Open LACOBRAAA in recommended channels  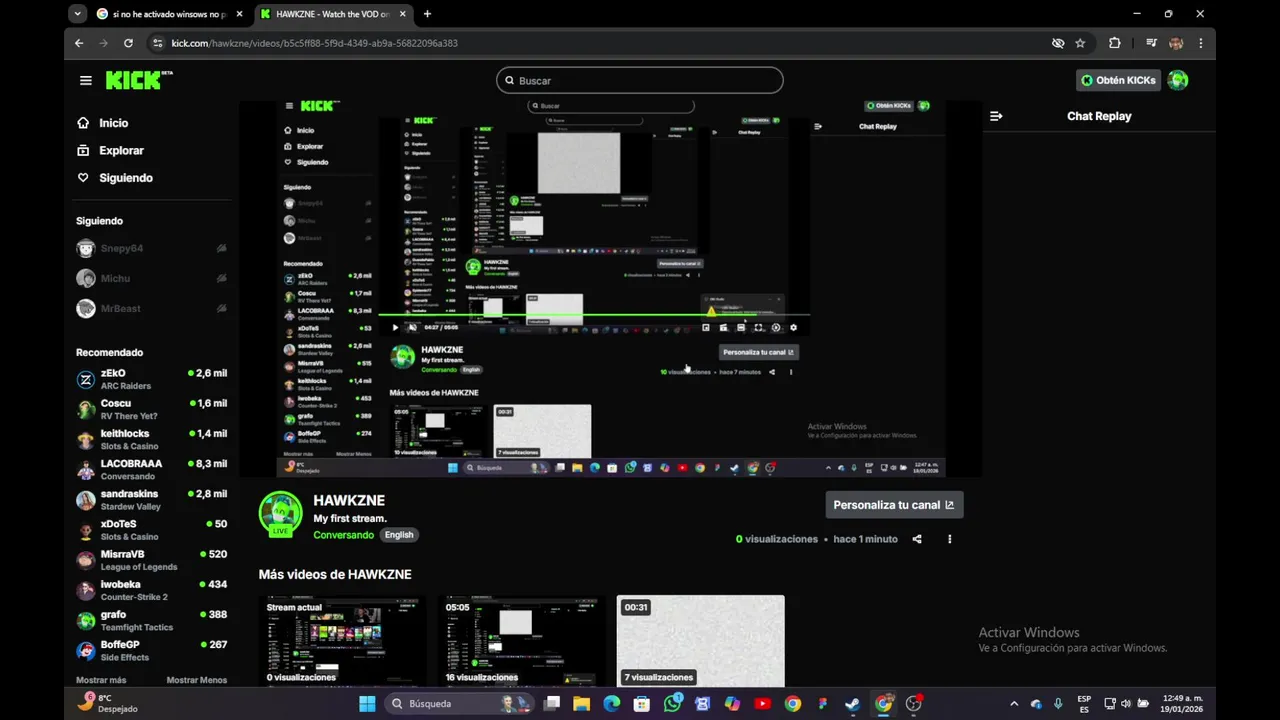tap(152, 470)
